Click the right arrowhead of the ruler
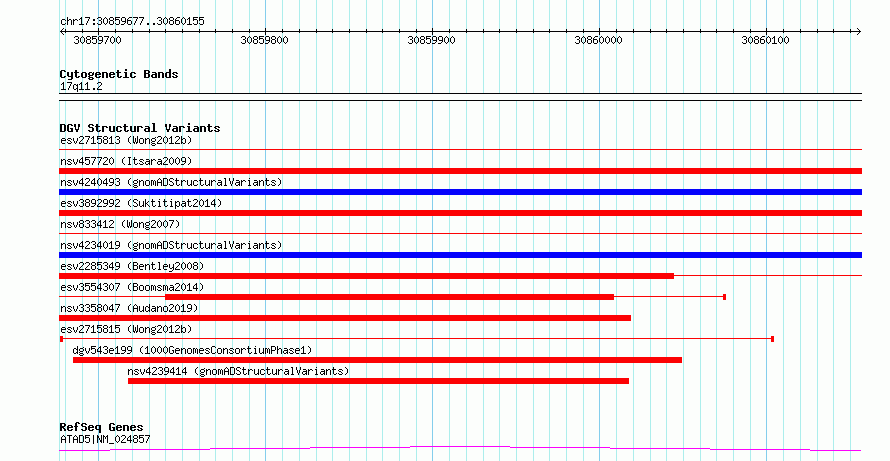890x461 pixels. coord(859,32)
